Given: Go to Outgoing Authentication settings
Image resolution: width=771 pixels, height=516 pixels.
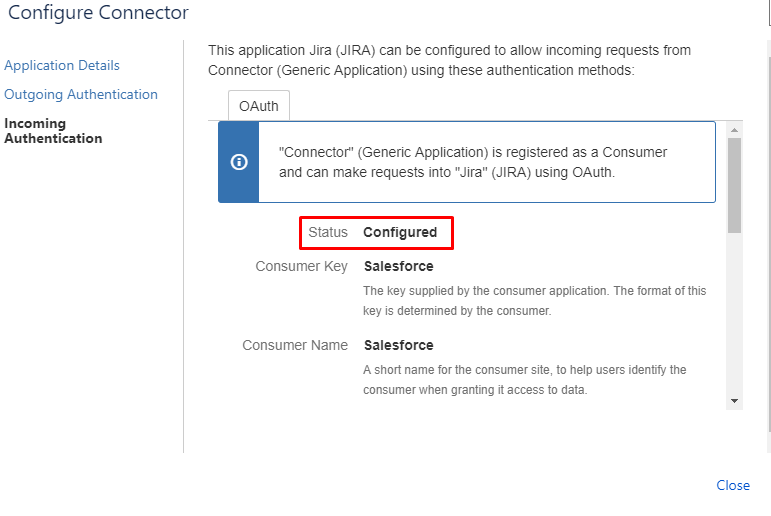Looking at the screenshot, I should pos(81,94).
